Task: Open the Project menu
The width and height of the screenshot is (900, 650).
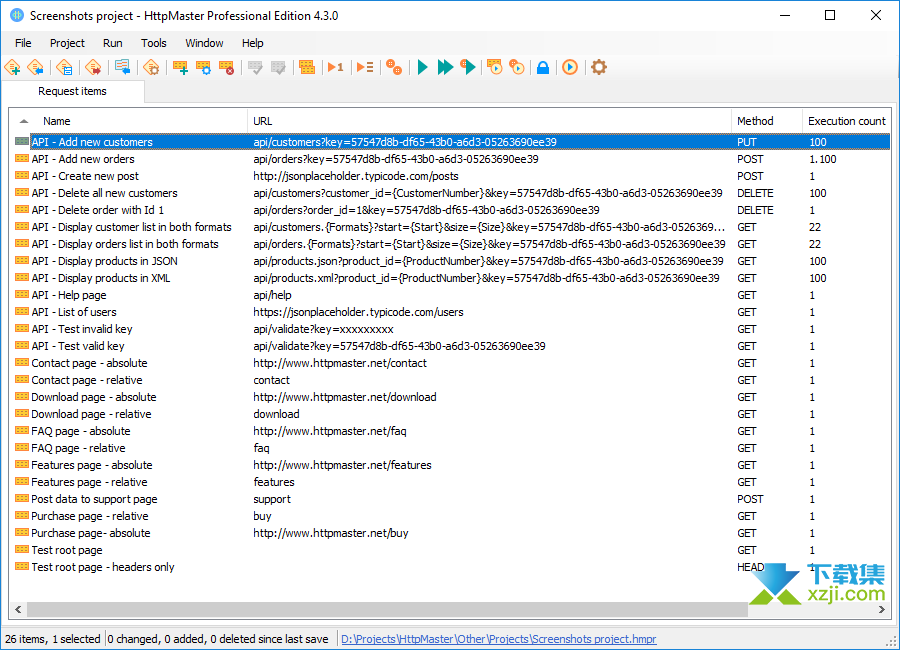Action: coord(67,43)
